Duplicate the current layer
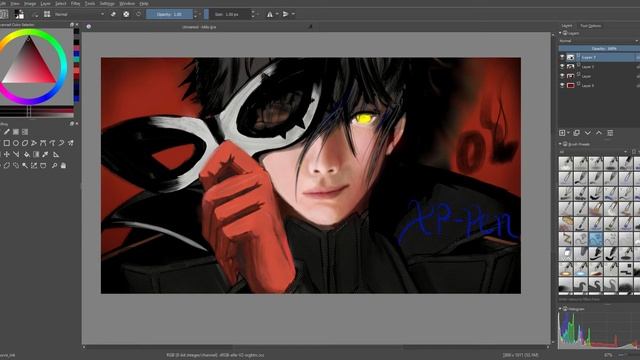Screen dimensions: 640x360 pos(576,133)
